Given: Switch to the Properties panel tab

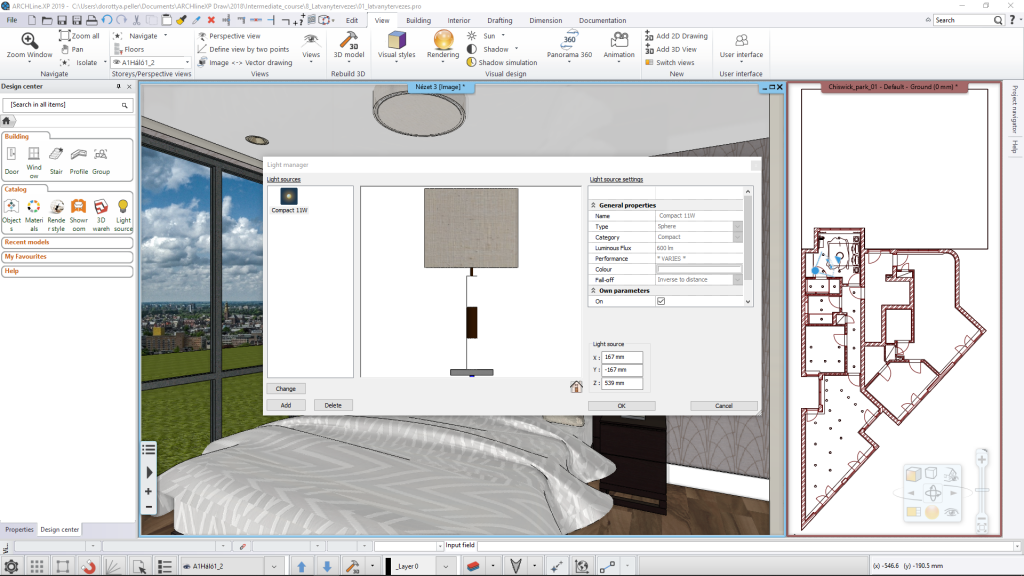Looking at the screenshot, I should point(19,530).
